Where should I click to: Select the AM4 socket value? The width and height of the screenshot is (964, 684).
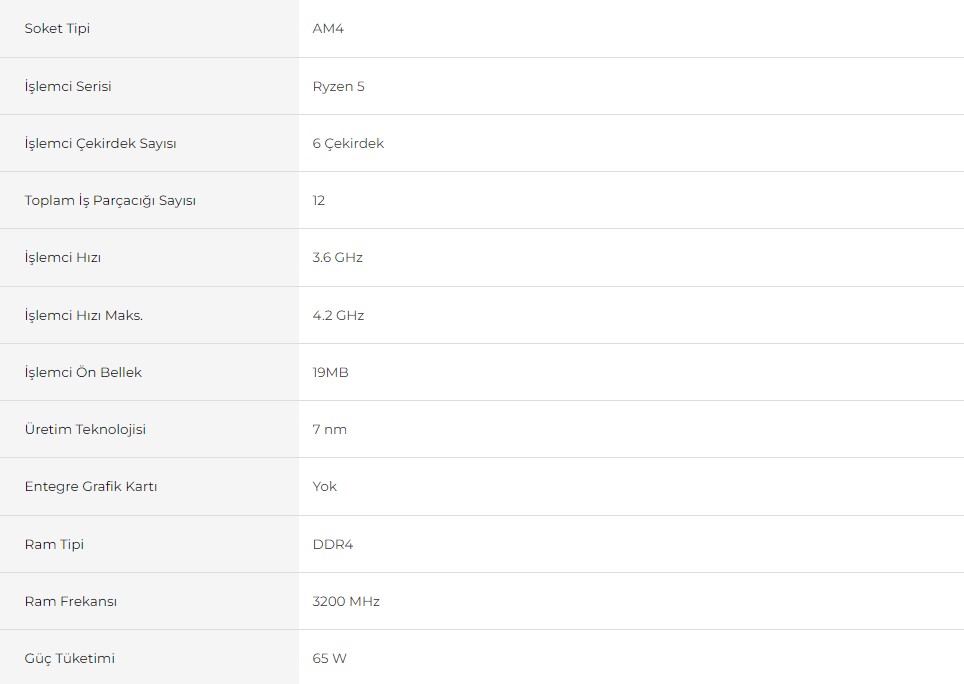[x=328, y=29]
